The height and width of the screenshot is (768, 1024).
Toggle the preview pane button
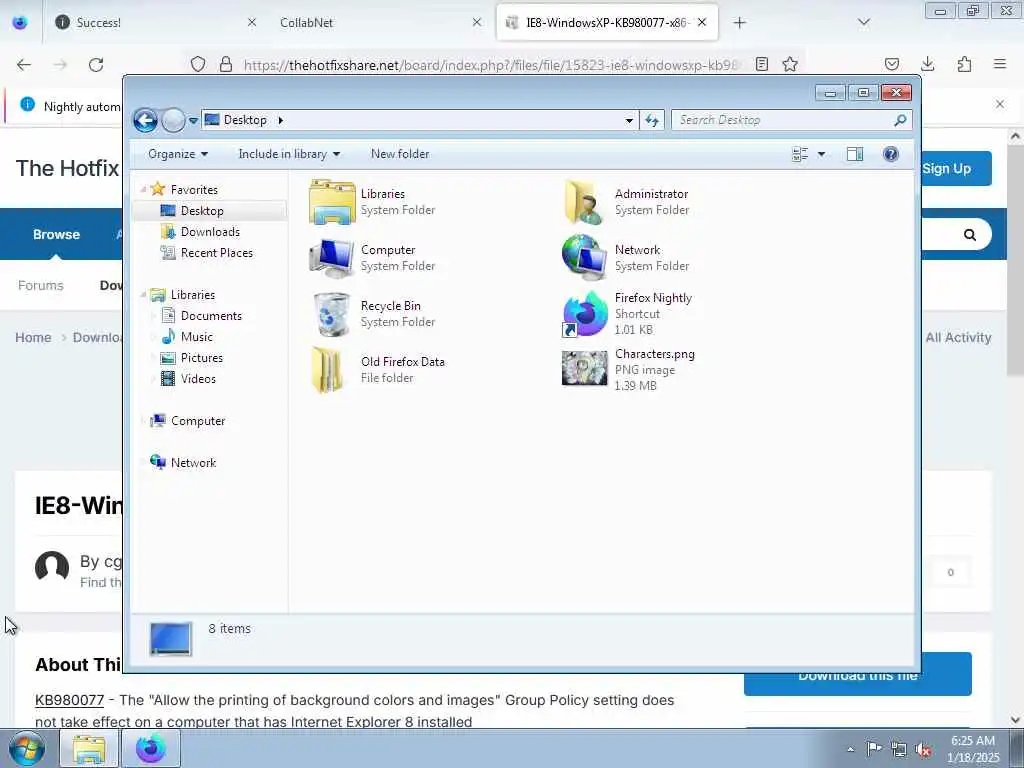[855, 154]
